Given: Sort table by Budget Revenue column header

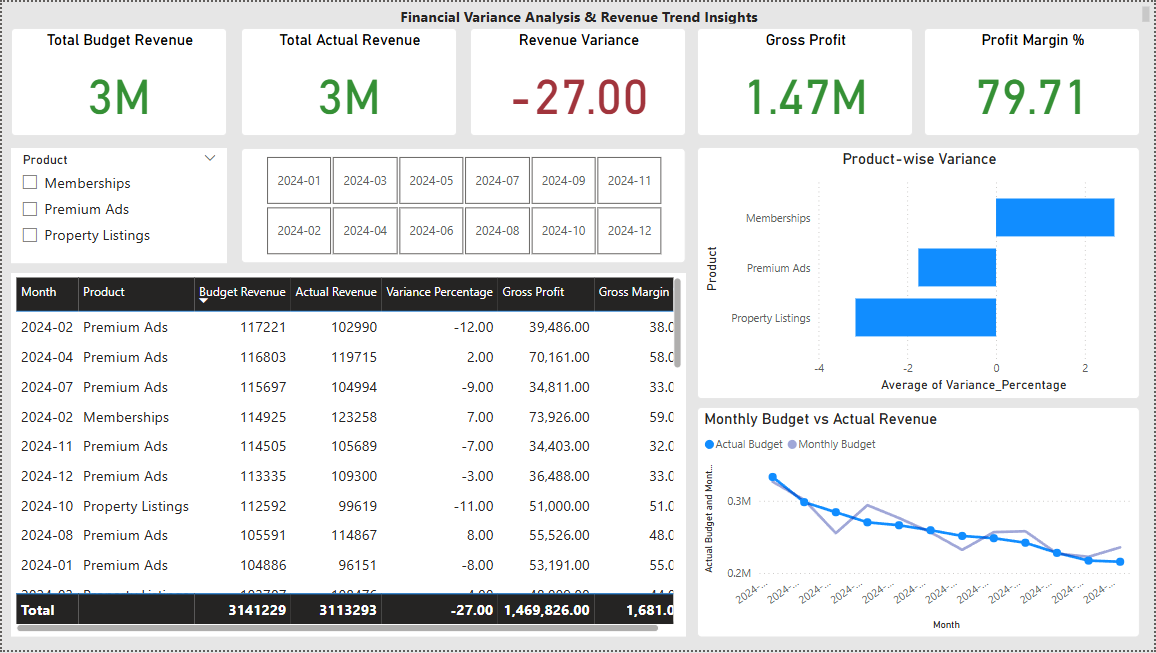Looking at the screenshot, I should click(242, 293).
